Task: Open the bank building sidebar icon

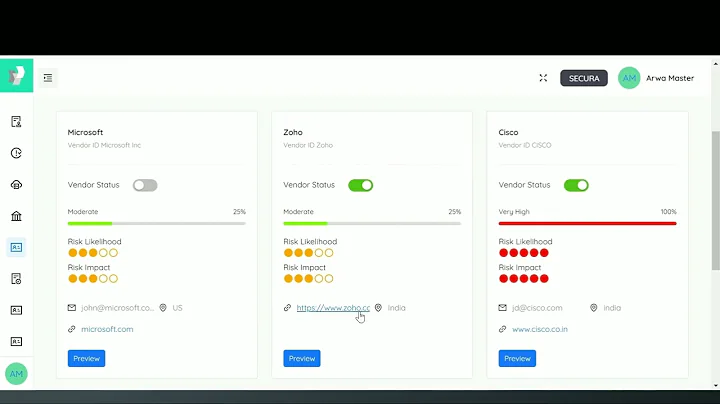Action: click(16, 216)
